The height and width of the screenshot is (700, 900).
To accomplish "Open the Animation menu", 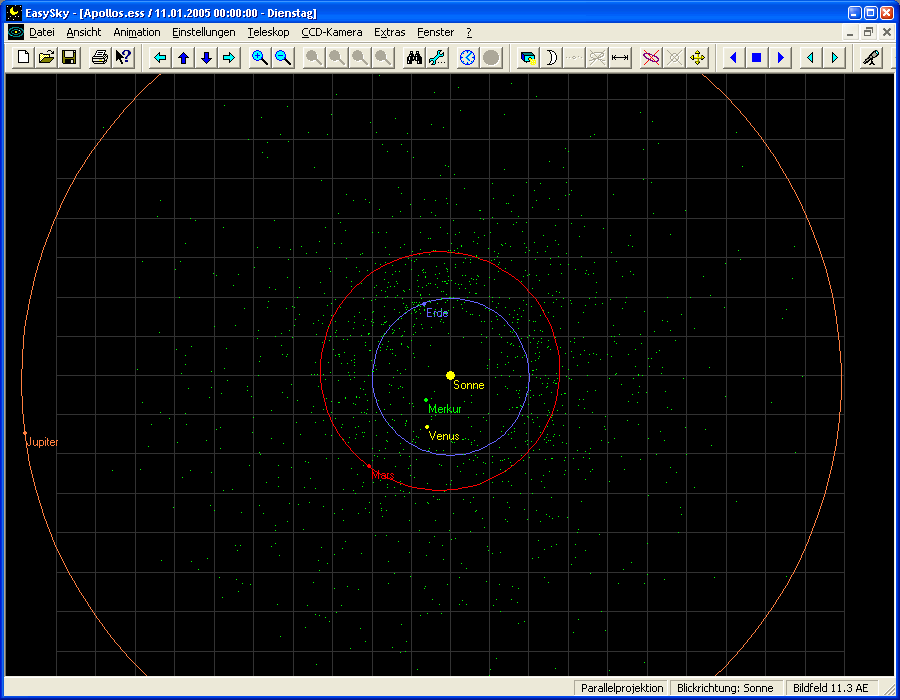I will click(136, 32).
